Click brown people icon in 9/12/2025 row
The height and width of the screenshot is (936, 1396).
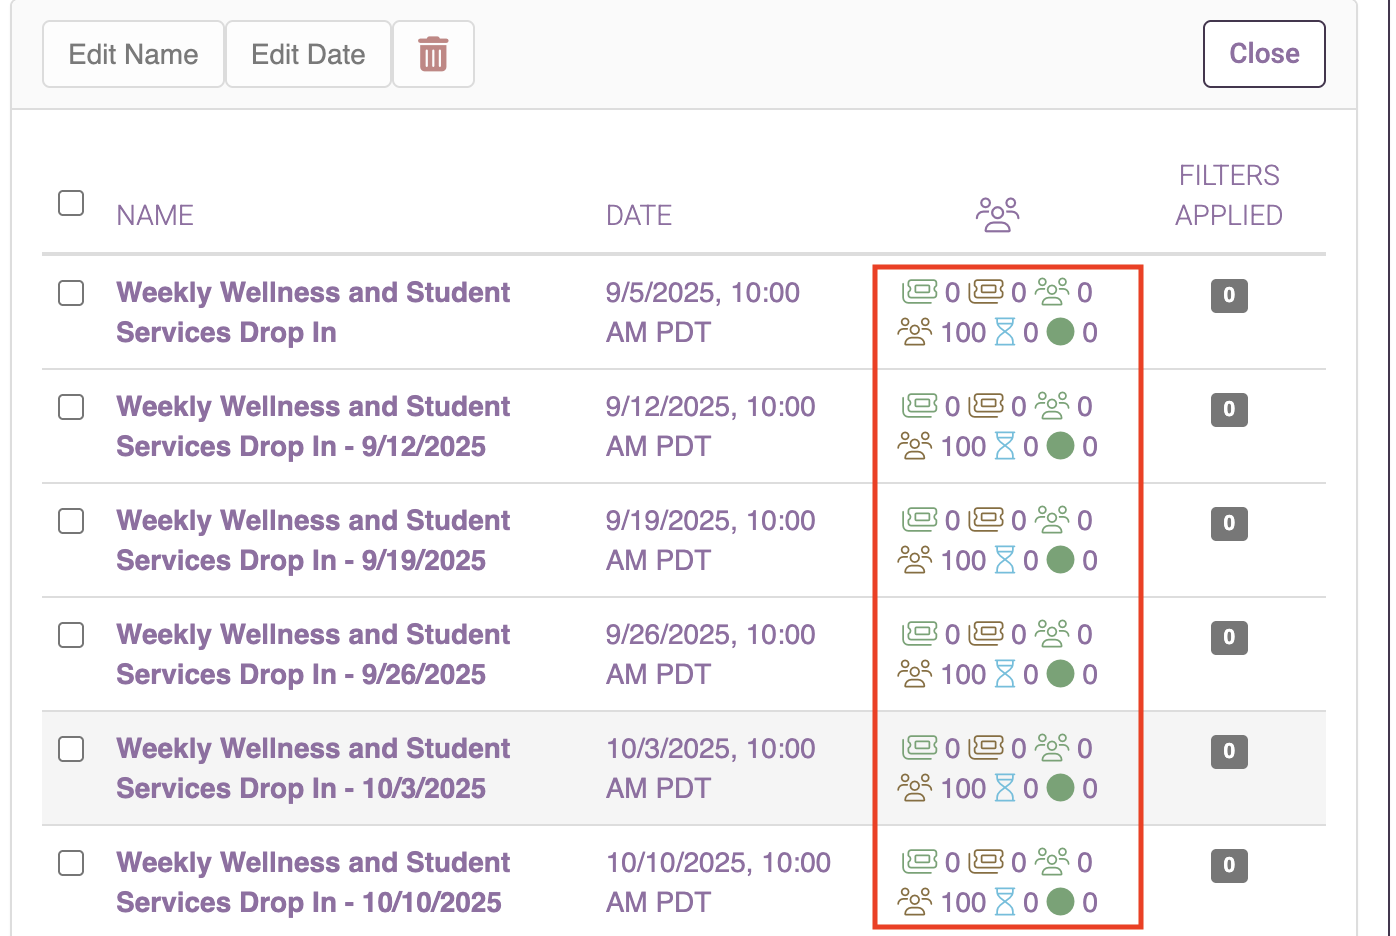coord(915,446)
